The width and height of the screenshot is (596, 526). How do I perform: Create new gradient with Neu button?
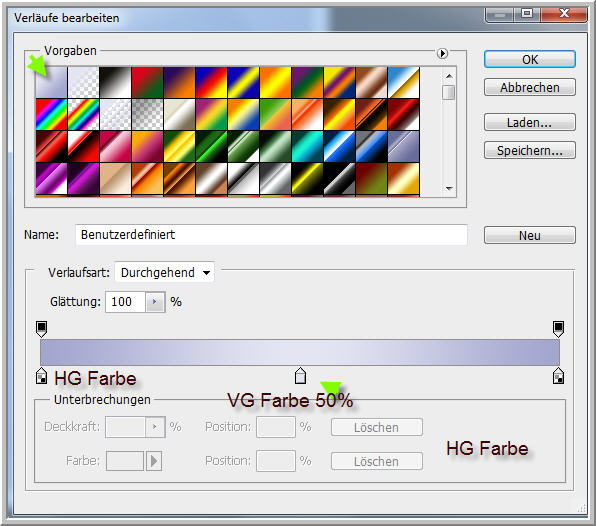(529, 235)
